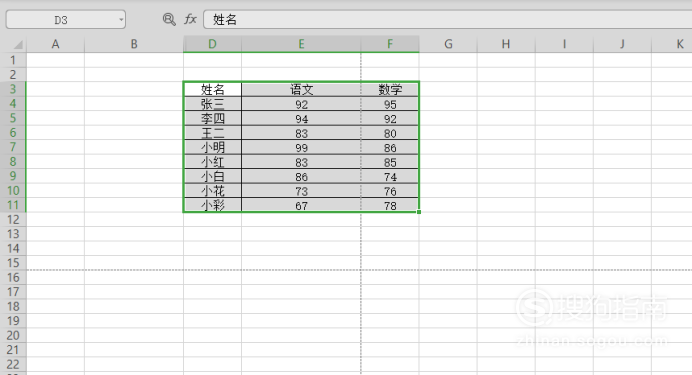The image size is (692, 375).
Task: Click 小明's 语文 score 99
Action: [301, 147]
